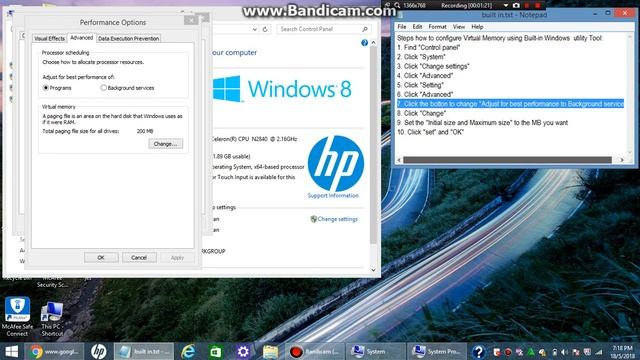
Task: Open File Explorer from the taskbar
Action: 270,351
